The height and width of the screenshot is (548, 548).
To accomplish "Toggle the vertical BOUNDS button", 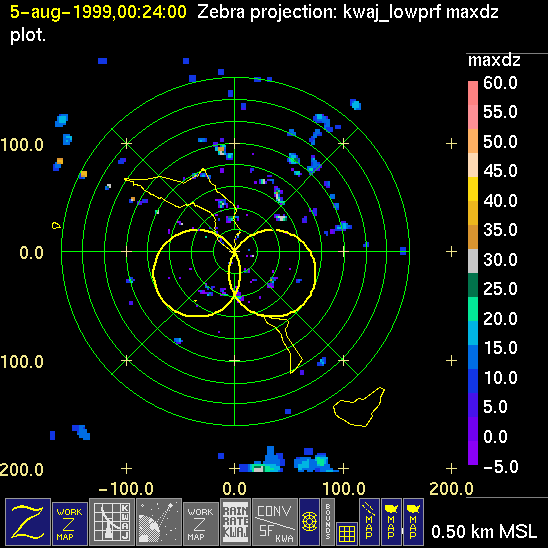I will 328,522.
